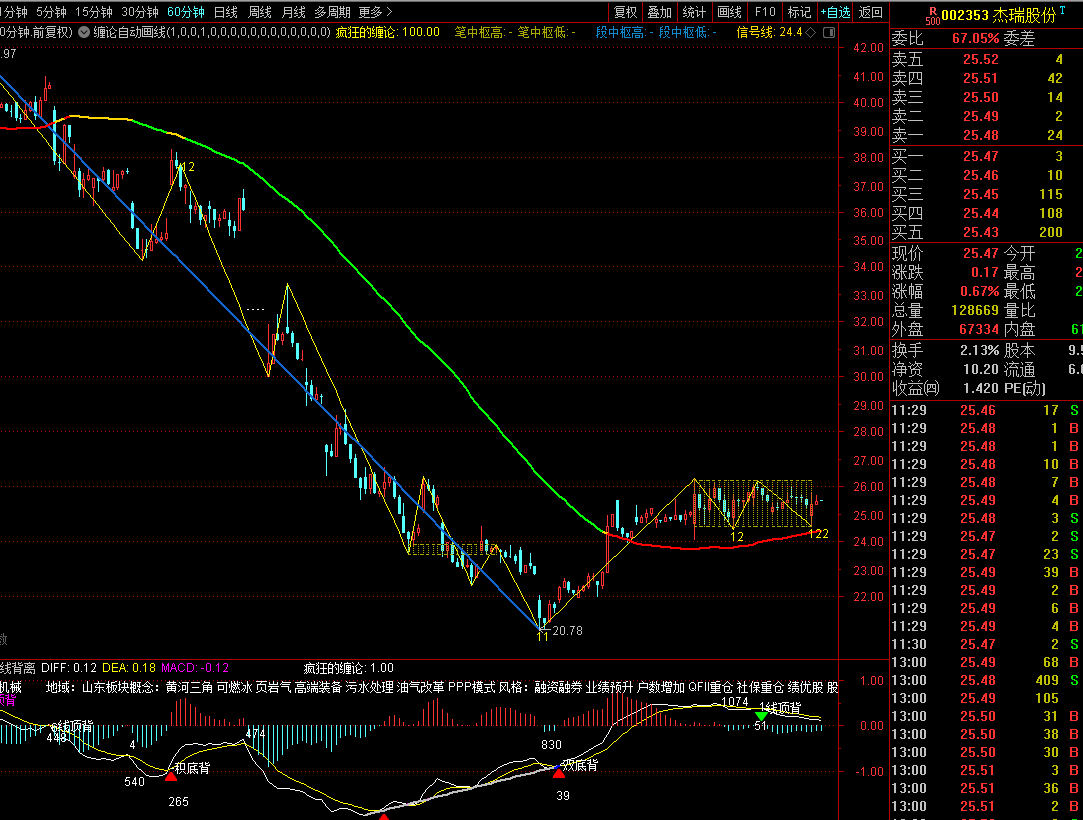The width and height of the screenshot is (1083, 820).
Task: Click the 叠加 overlay button
Action: coord(660,12)
